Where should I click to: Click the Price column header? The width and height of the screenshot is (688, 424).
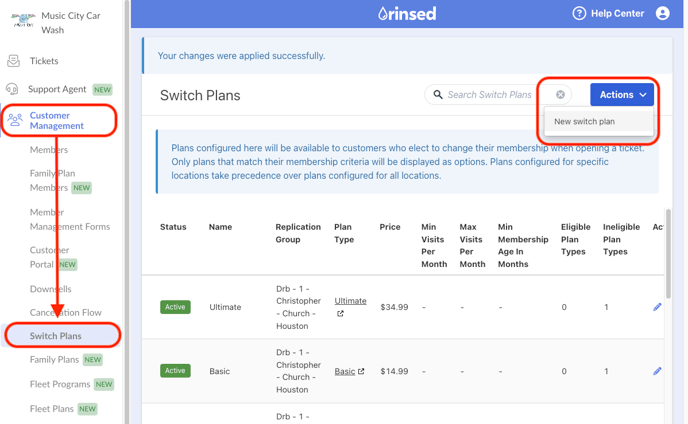tap(390, 227)
